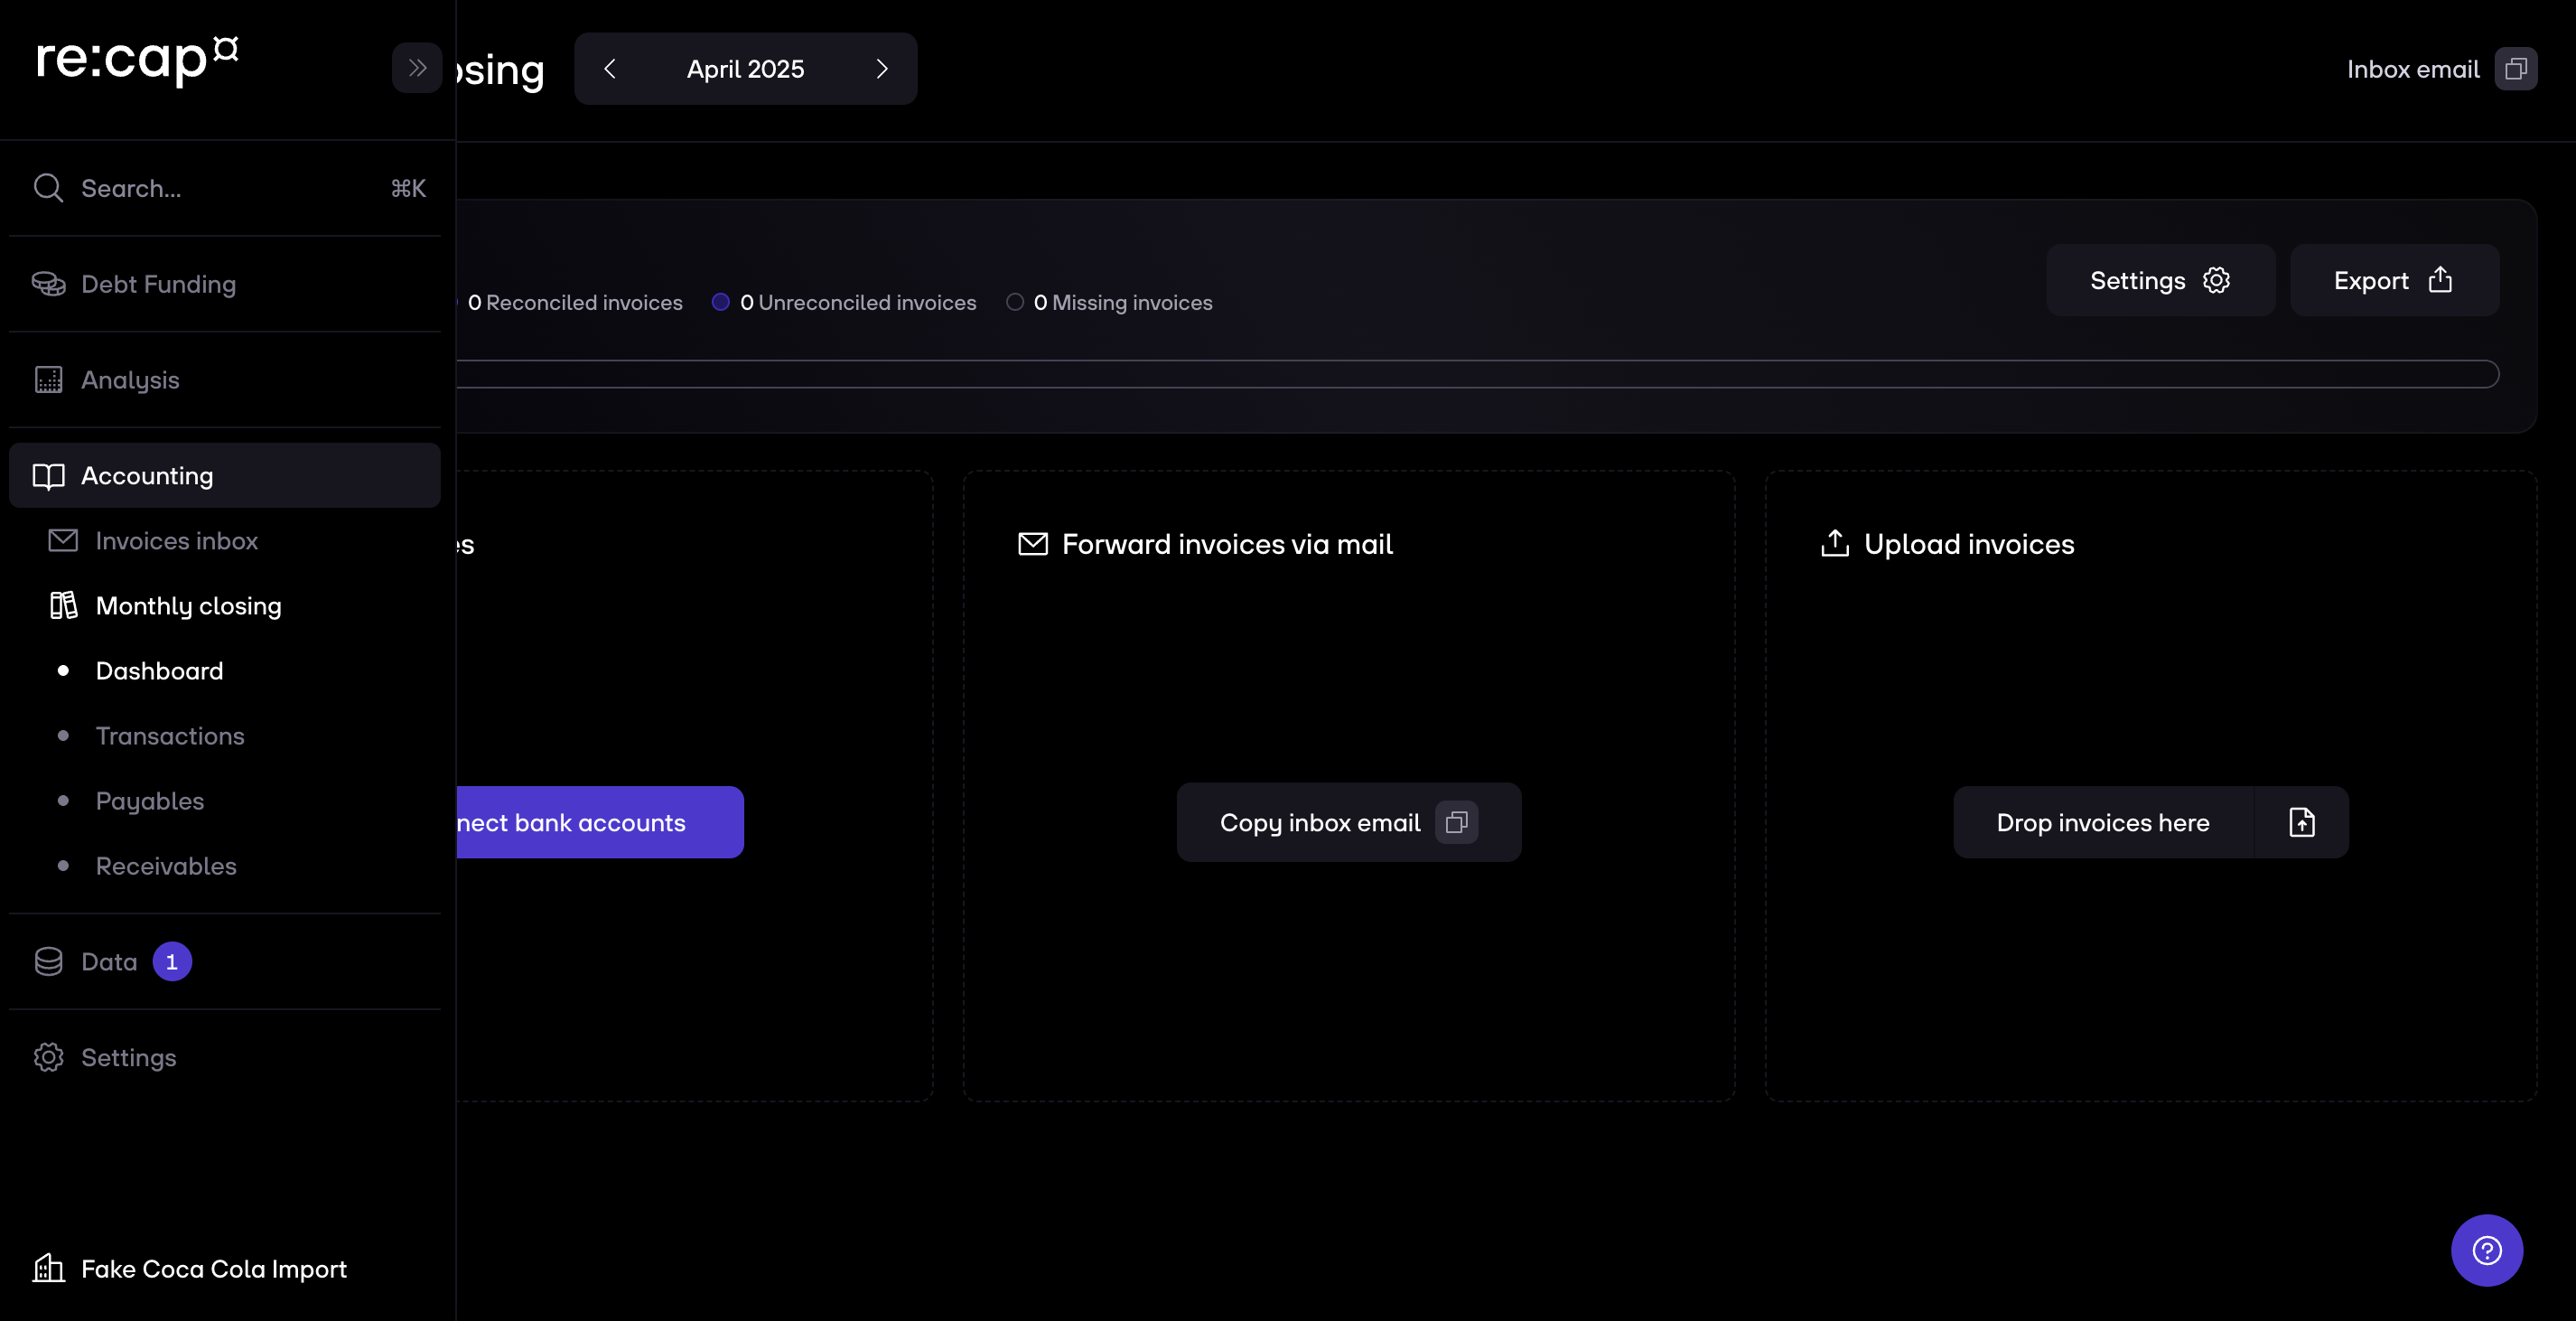Select Payables in sidebar submenu
This screenshot has width=2576, height=1321.
point(150,801)
